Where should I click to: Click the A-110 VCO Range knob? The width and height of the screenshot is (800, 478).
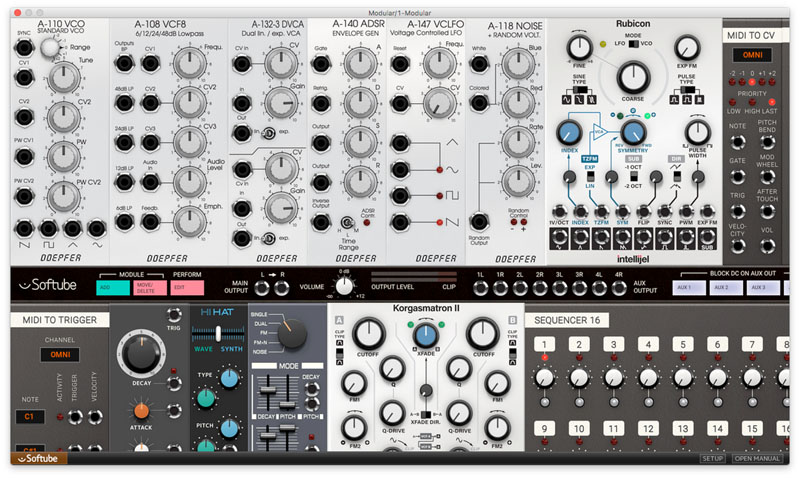(48, 45)
